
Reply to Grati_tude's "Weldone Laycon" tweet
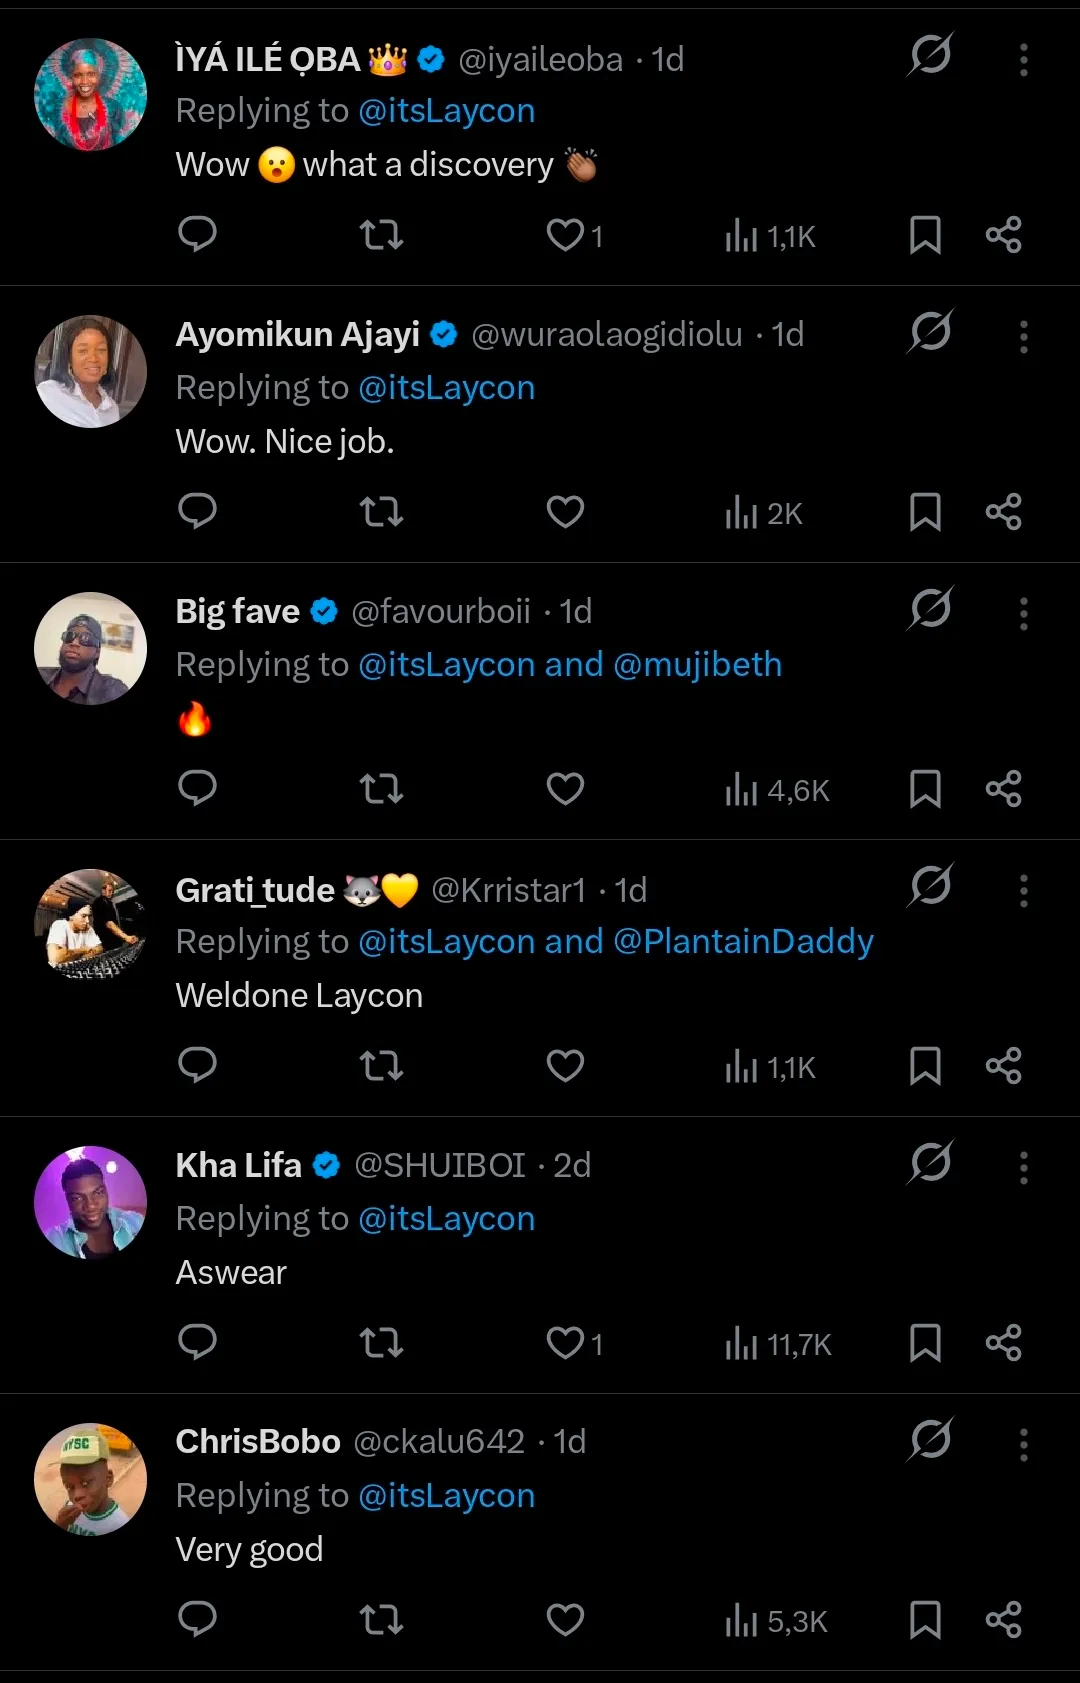click(197, 1066)
